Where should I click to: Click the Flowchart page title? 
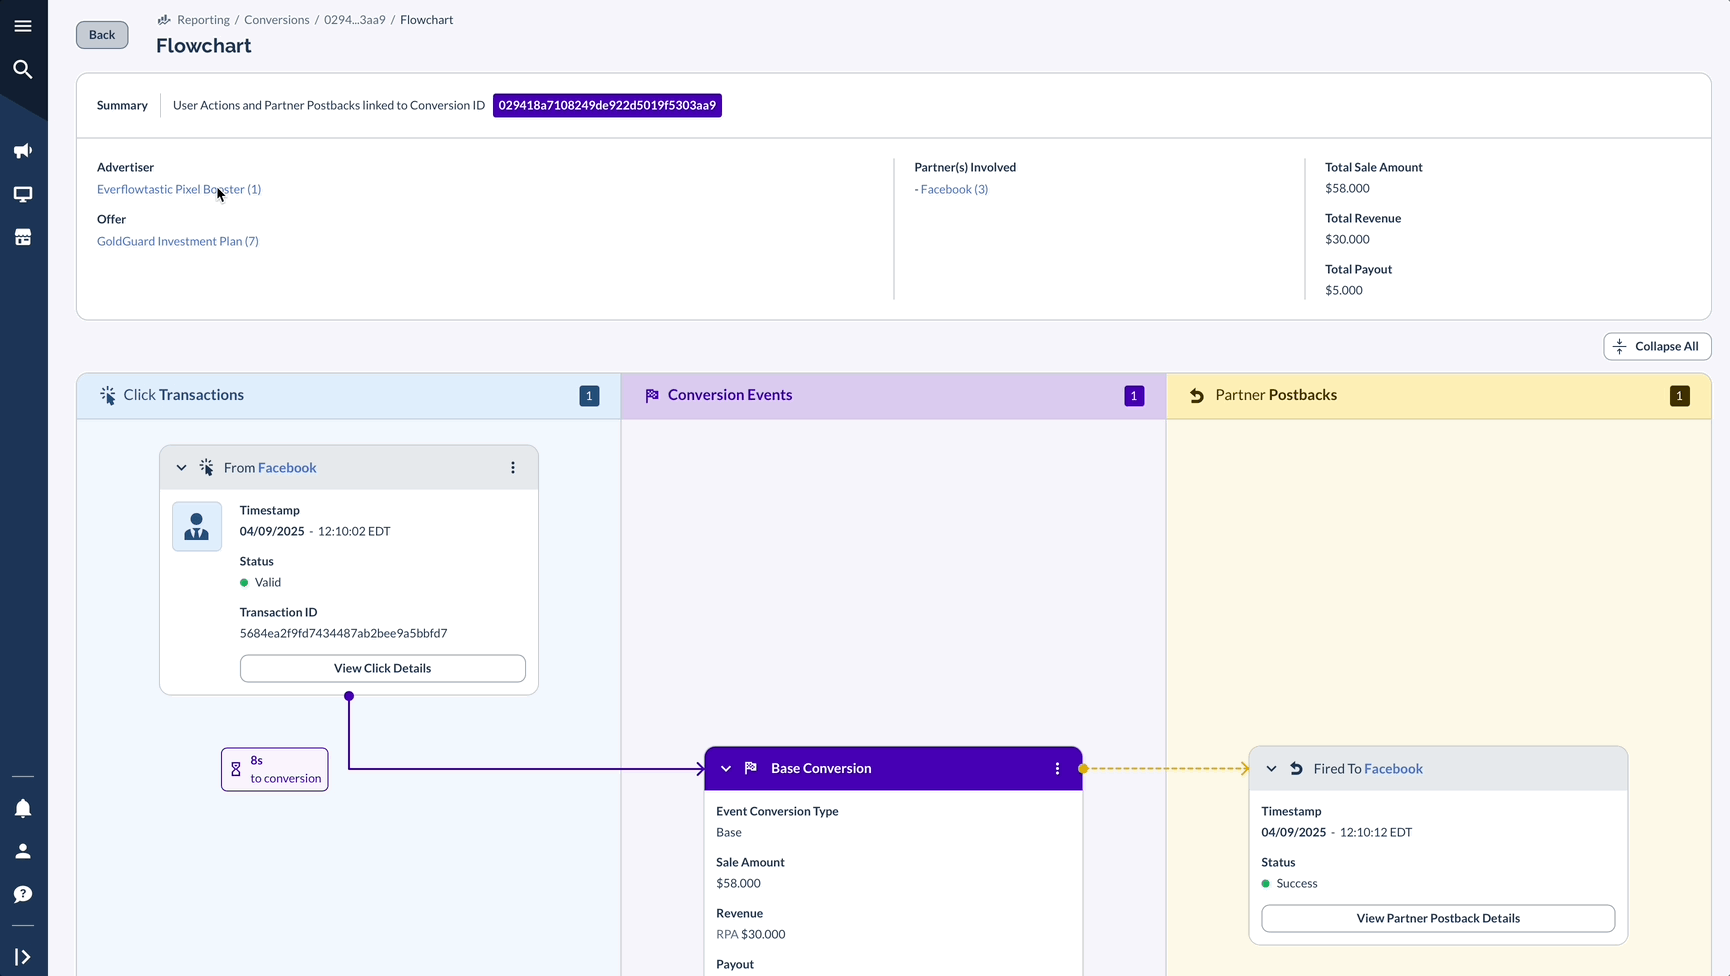click(204, 46)
